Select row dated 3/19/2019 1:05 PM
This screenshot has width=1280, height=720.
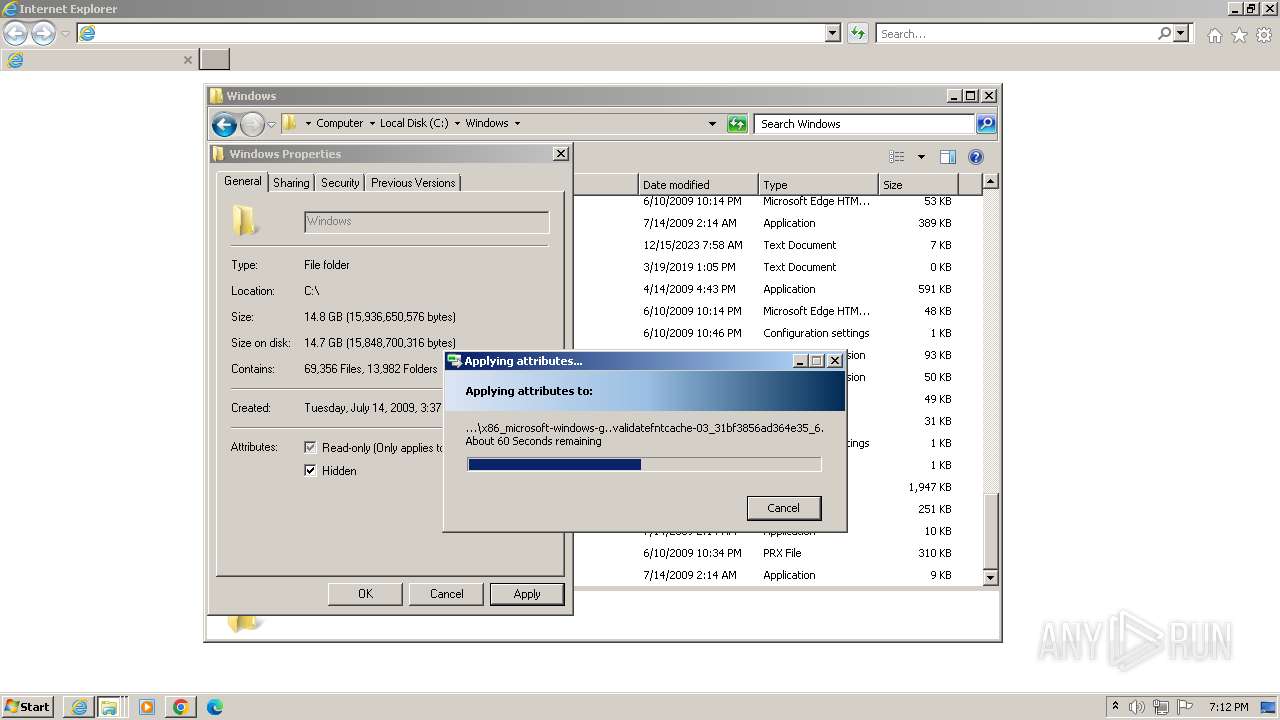(780, 267)
